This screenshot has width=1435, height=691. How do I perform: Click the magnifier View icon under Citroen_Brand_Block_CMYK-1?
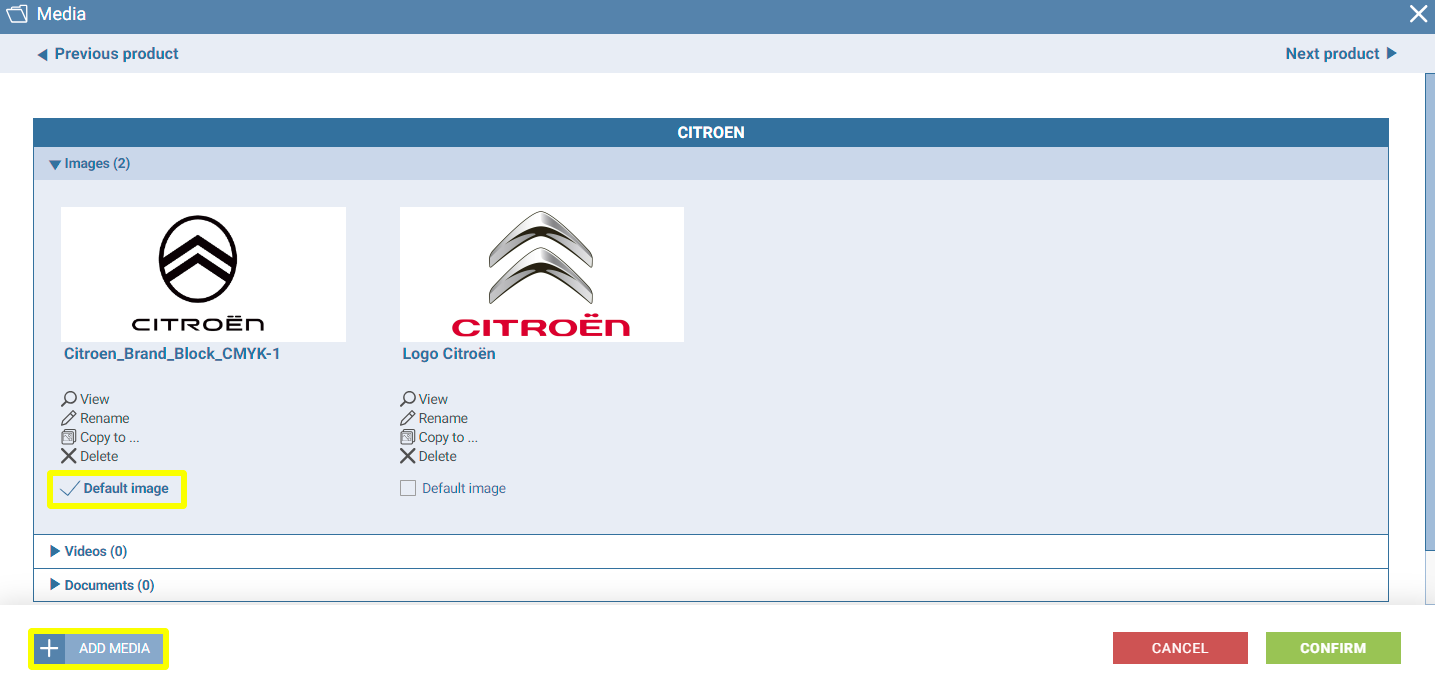click(x=69, y=399)
